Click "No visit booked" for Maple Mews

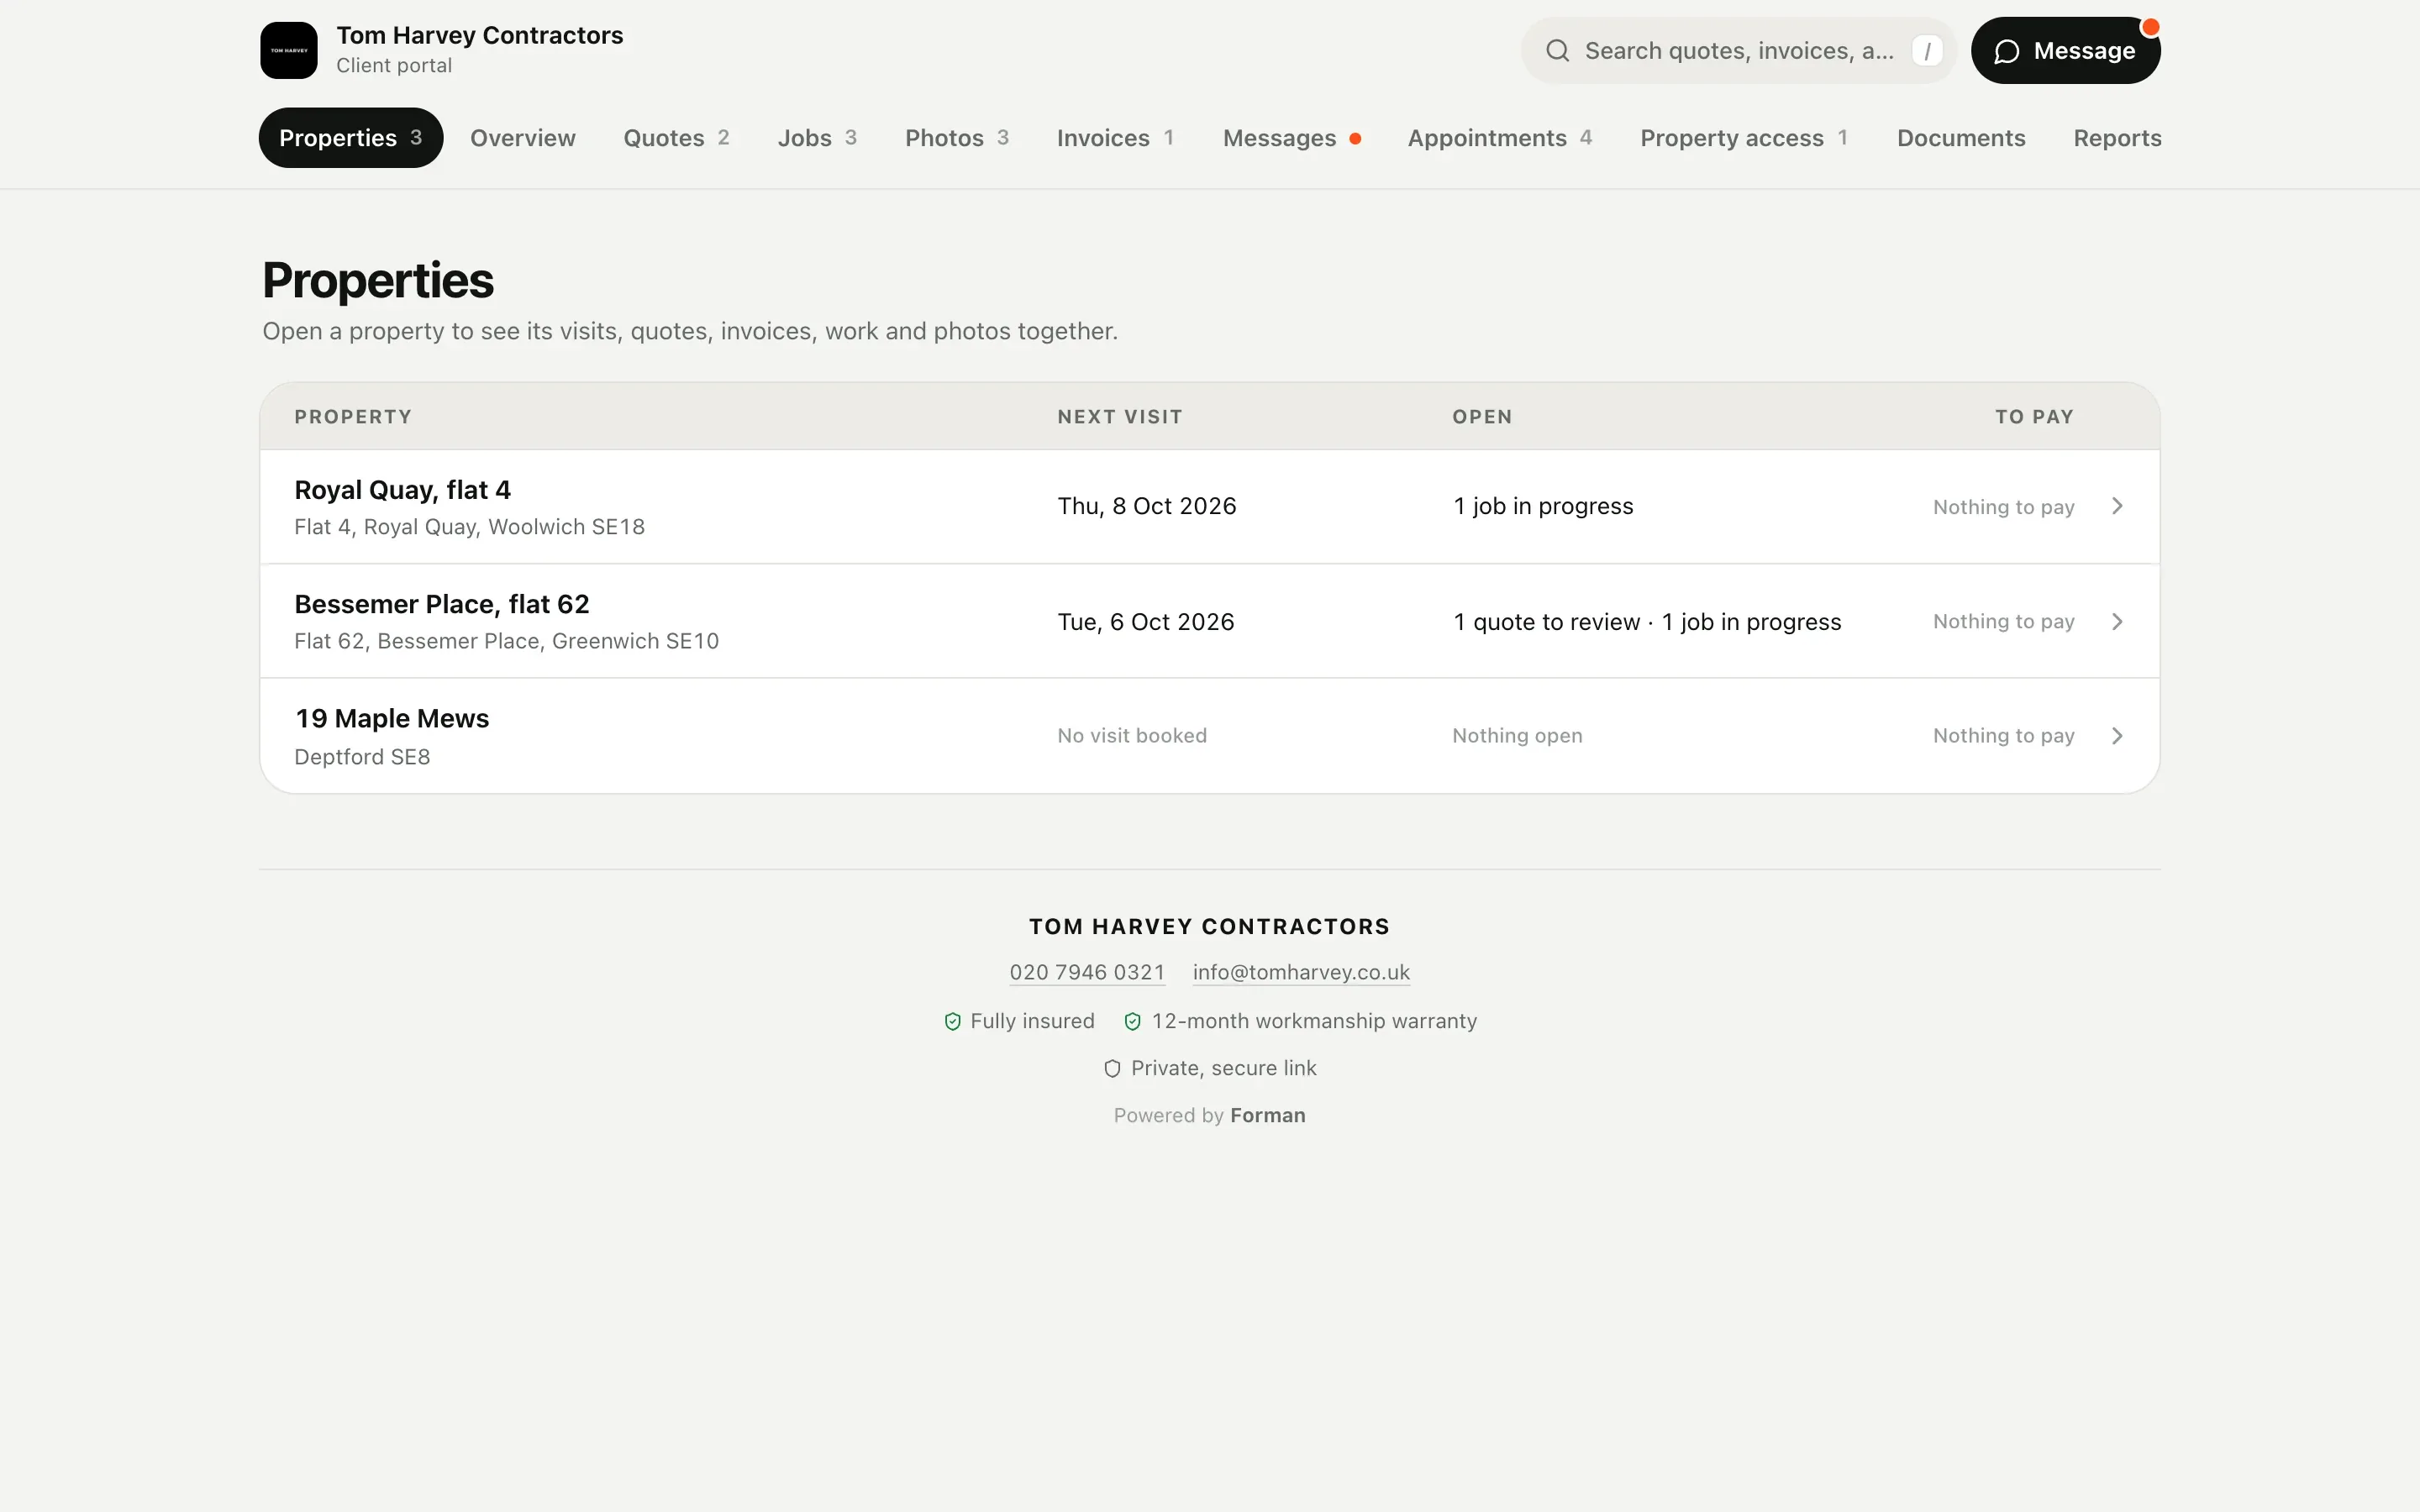(1132, 736)
